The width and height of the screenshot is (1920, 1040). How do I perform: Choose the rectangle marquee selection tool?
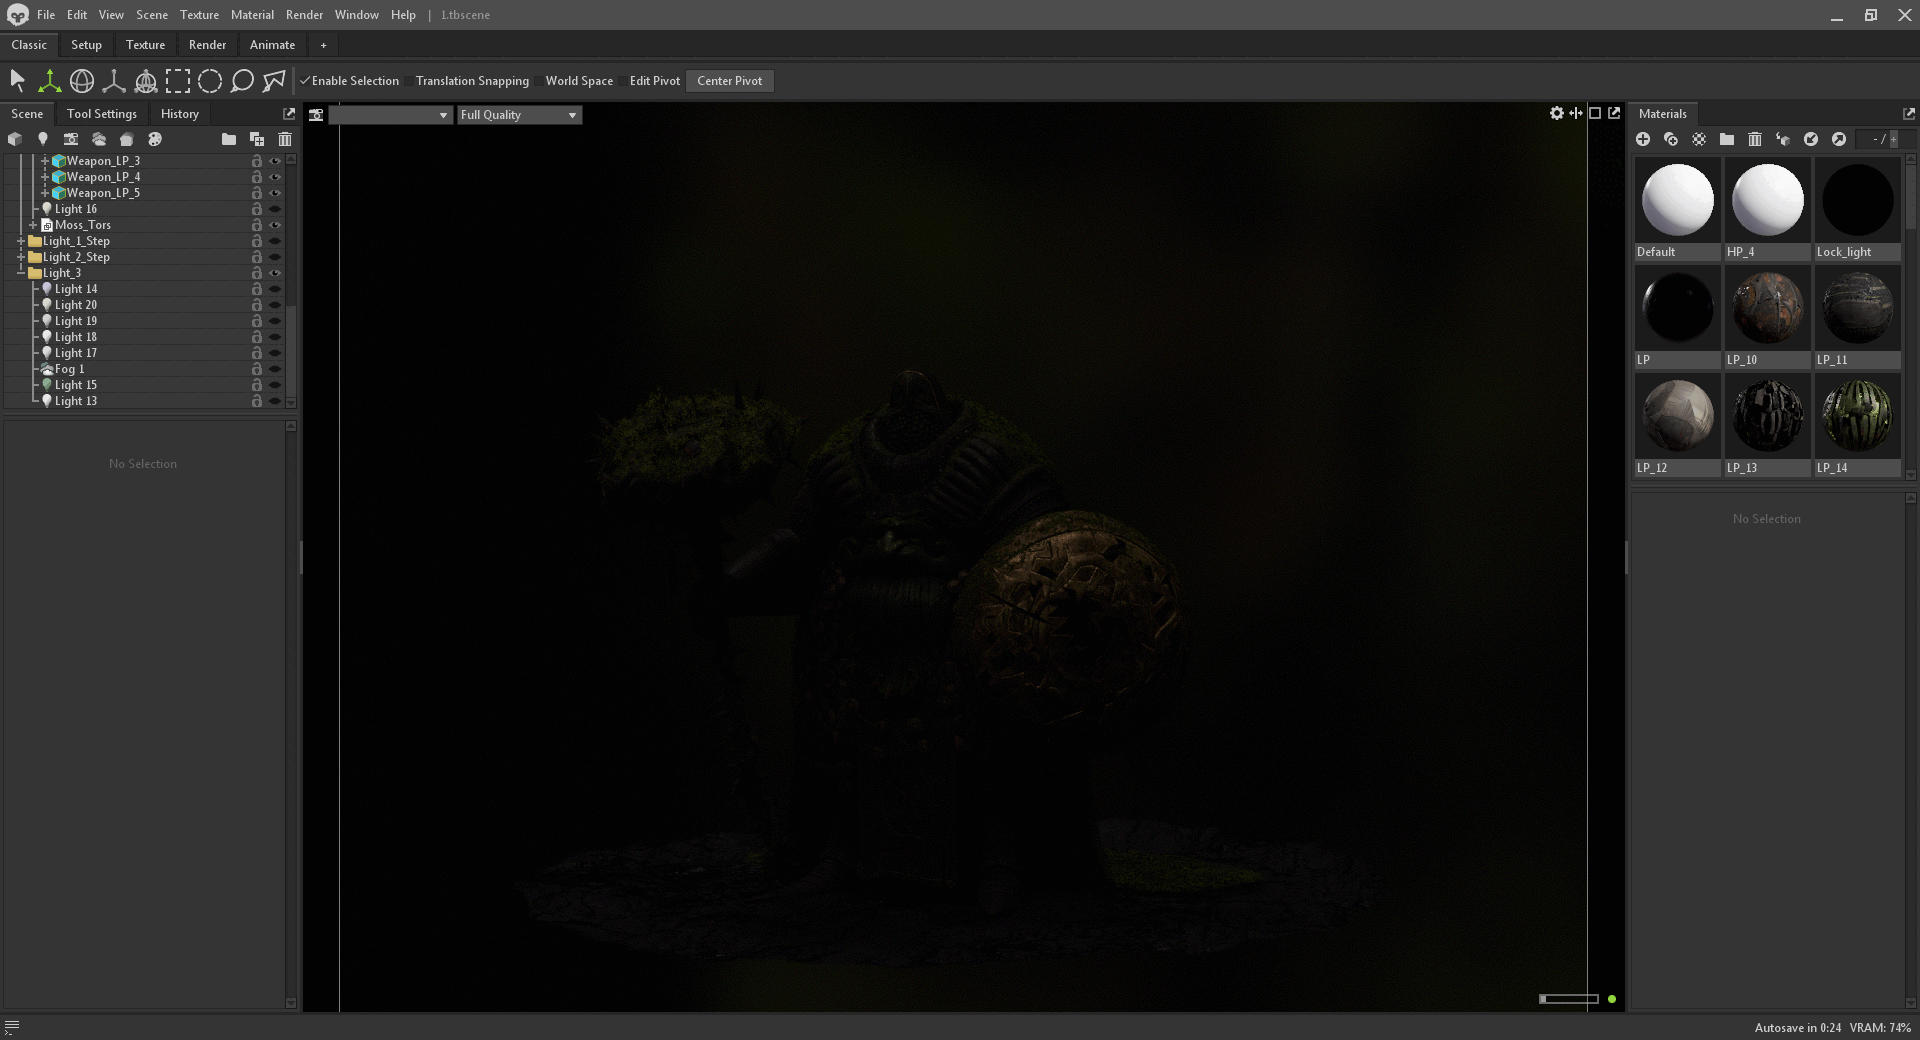[177, 80]
